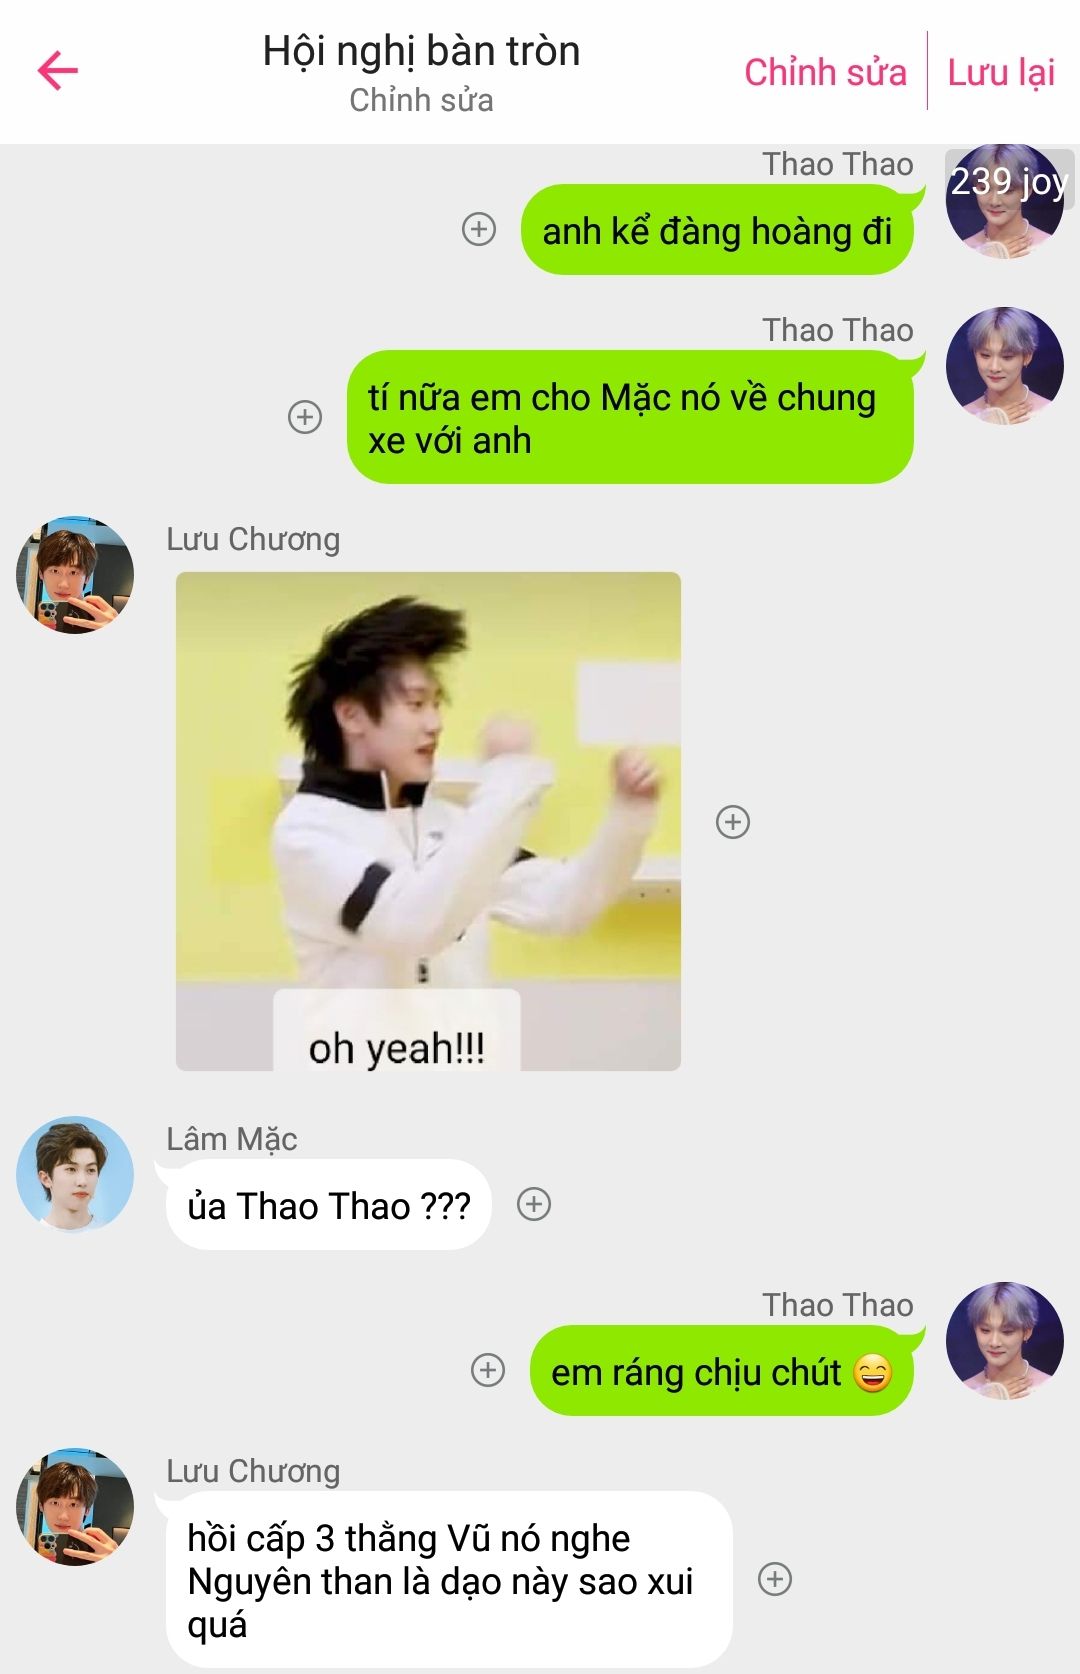Tap the 'Lâm Mặc' sender name label
Viewport: 1080px width, 1674px height.
[232, 1139]
